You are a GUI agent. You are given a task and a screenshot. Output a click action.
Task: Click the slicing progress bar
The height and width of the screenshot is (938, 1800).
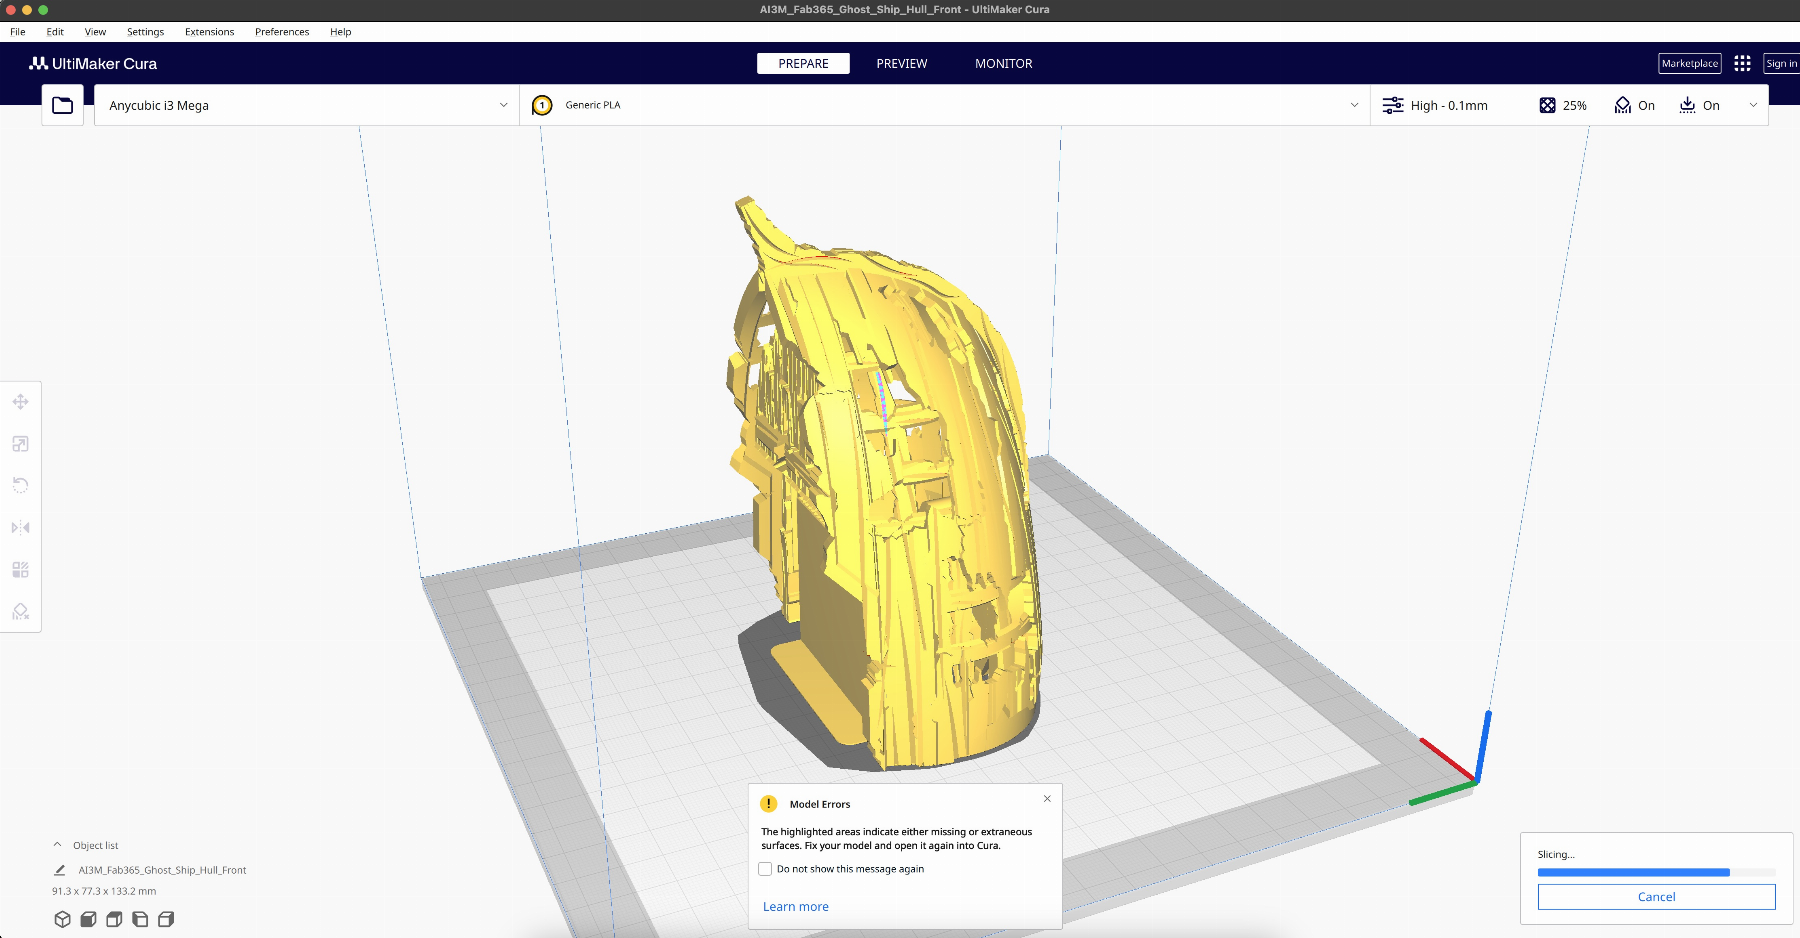pyautogui.click(x=1656, y=873)
